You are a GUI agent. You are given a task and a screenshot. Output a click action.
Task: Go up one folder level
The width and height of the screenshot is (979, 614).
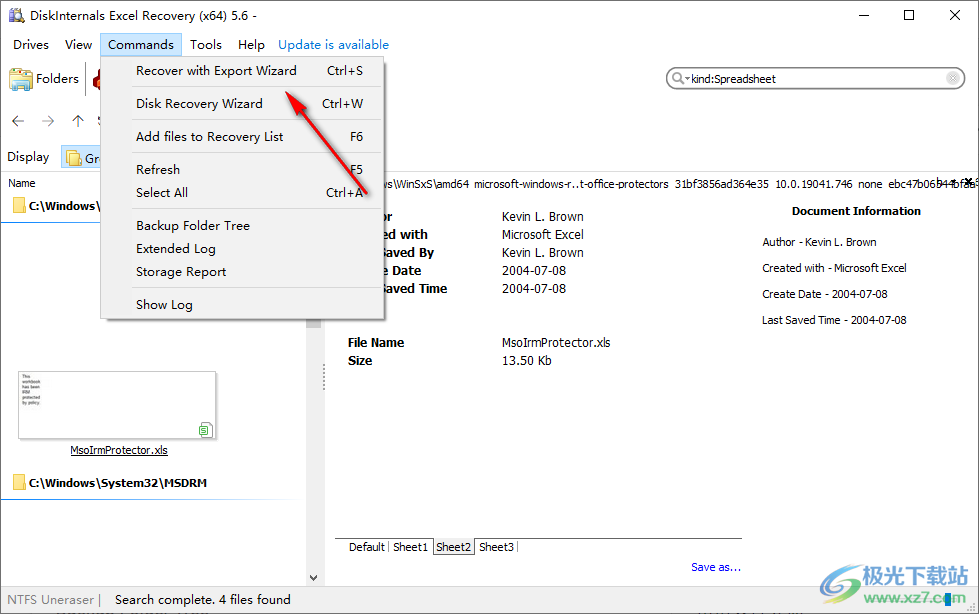[x=77, y=121]
